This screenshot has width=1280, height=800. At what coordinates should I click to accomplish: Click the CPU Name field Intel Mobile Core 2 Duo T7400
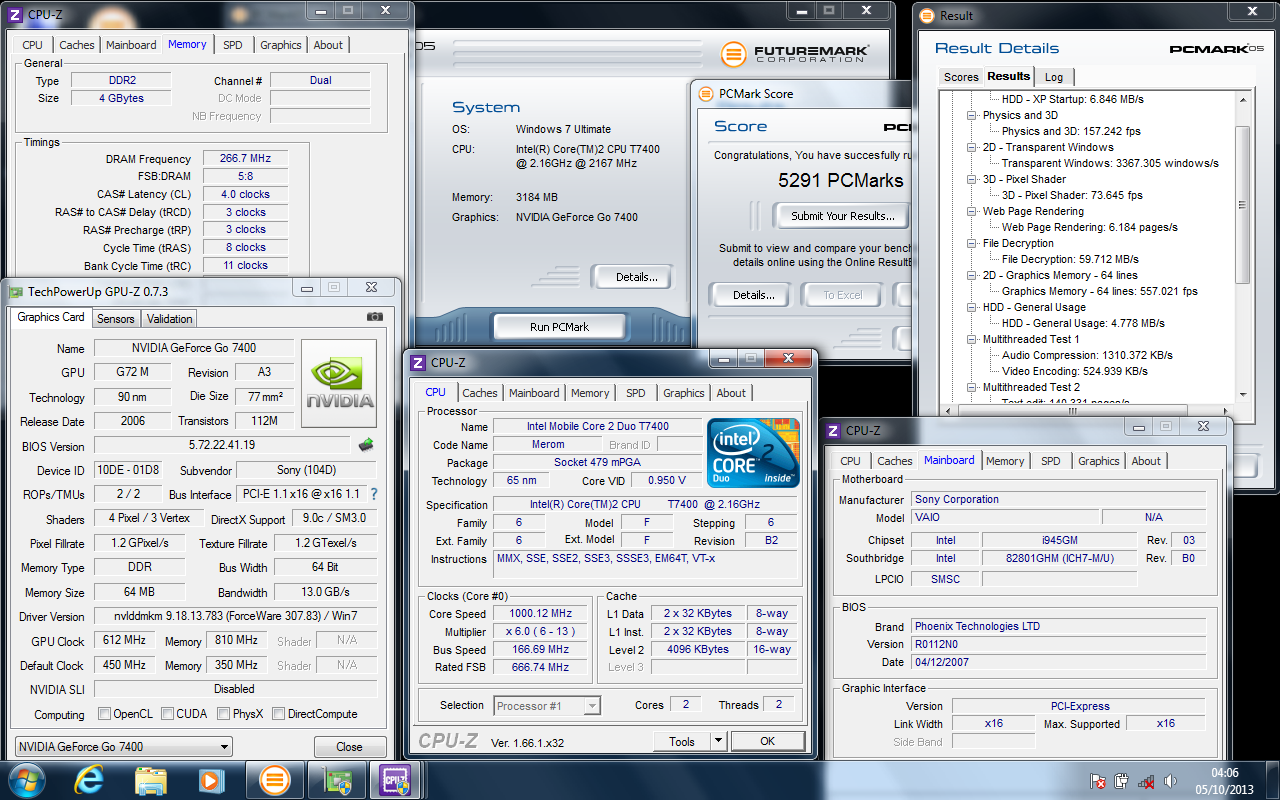598,426
